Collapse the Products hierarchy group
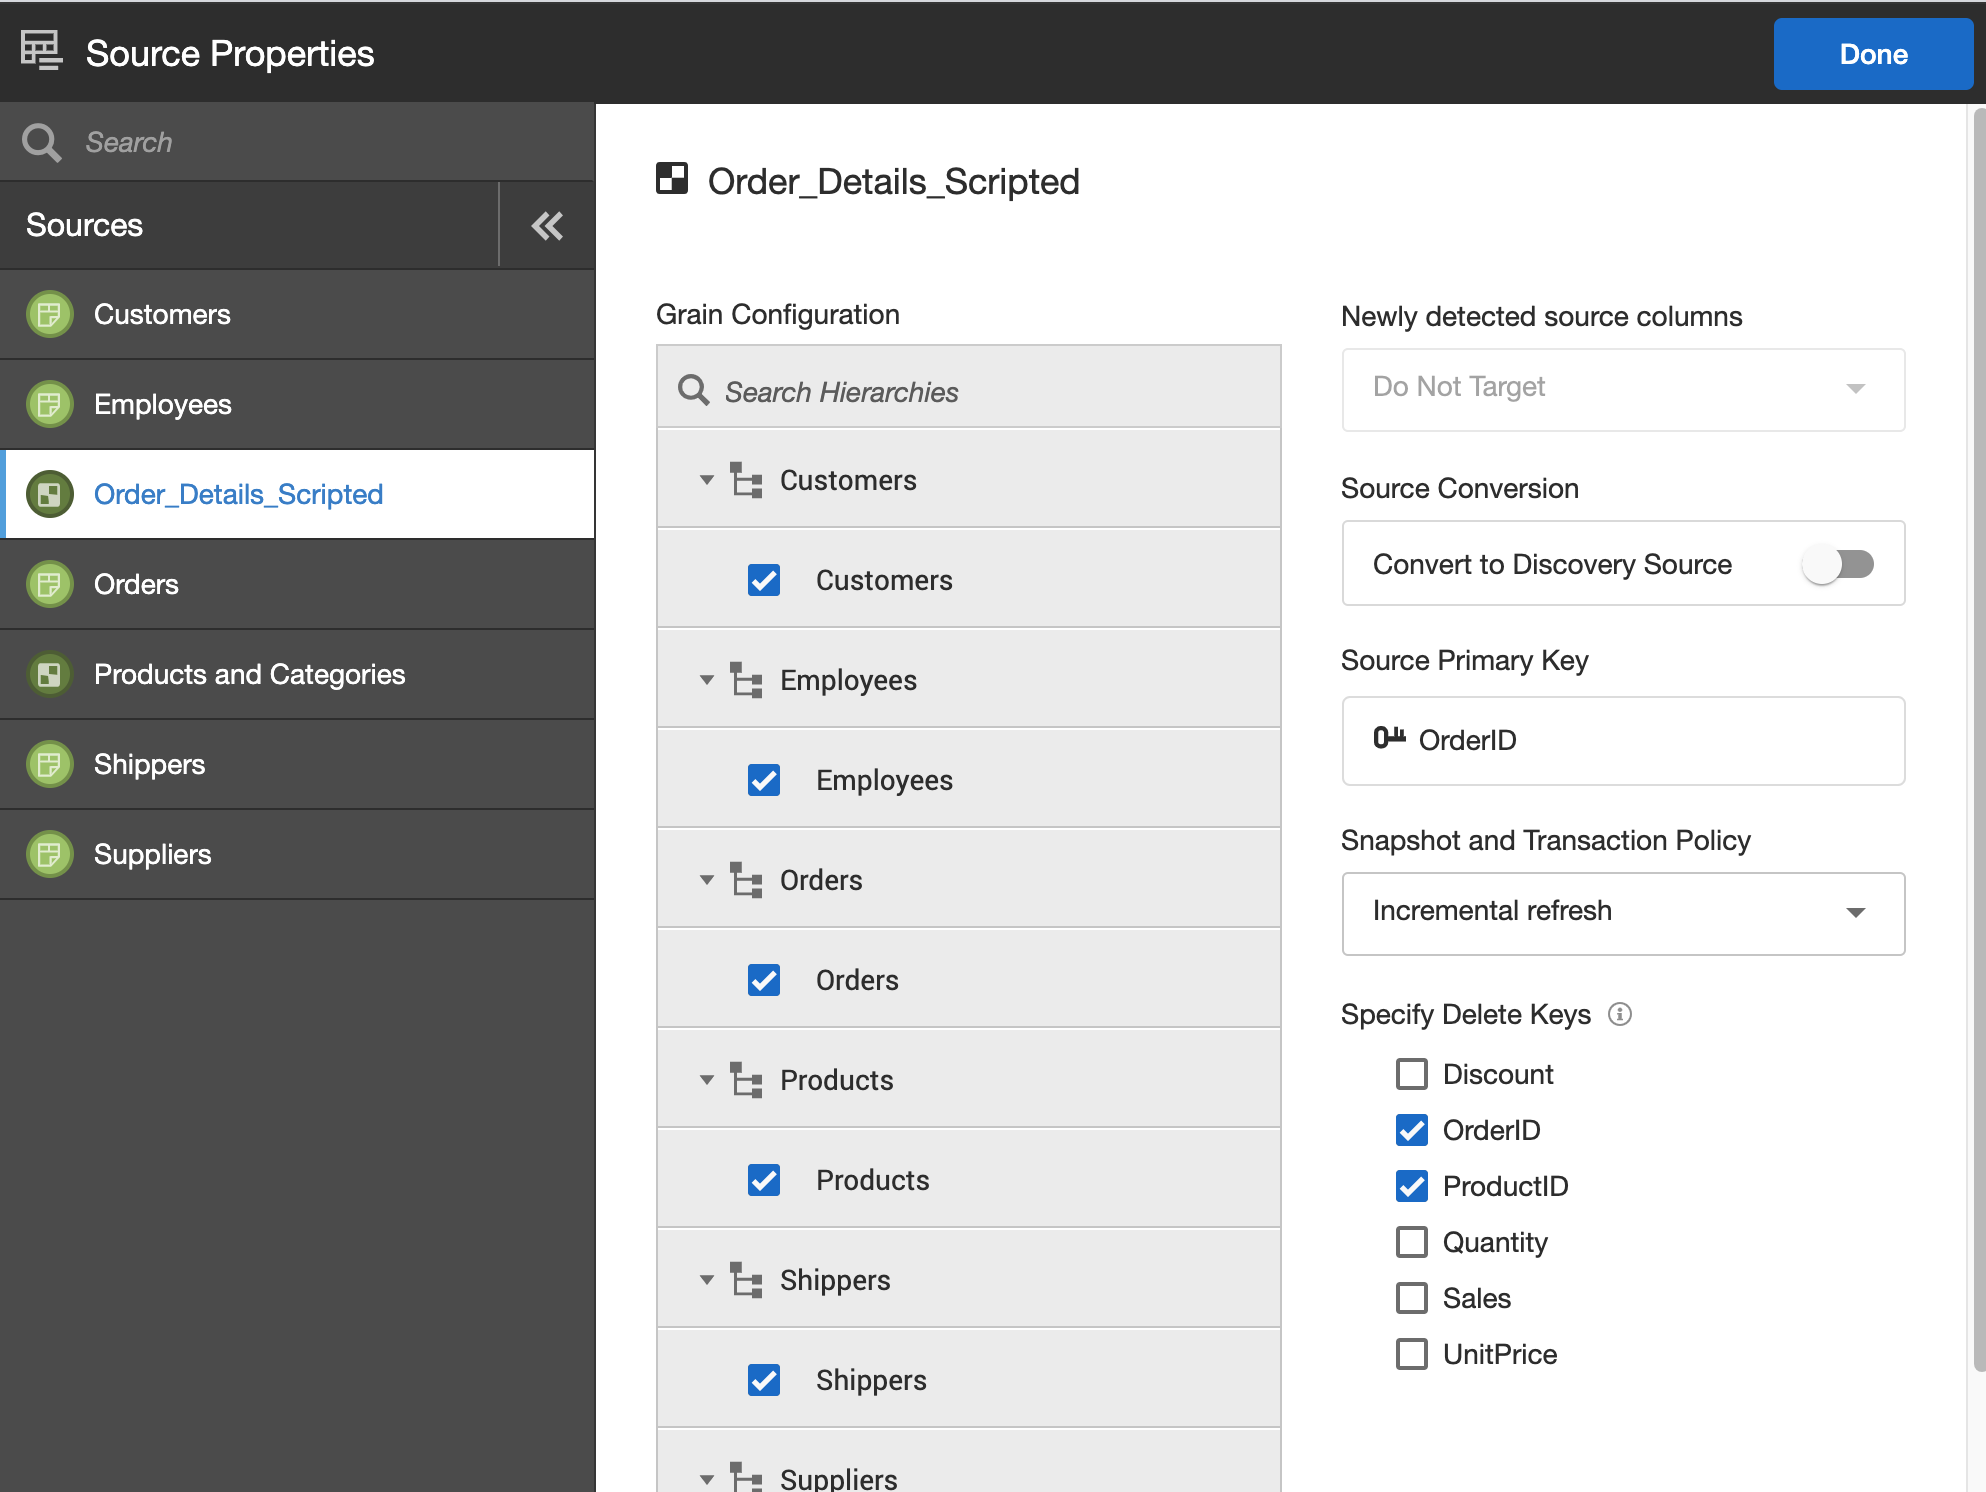 coord(707,1080)
